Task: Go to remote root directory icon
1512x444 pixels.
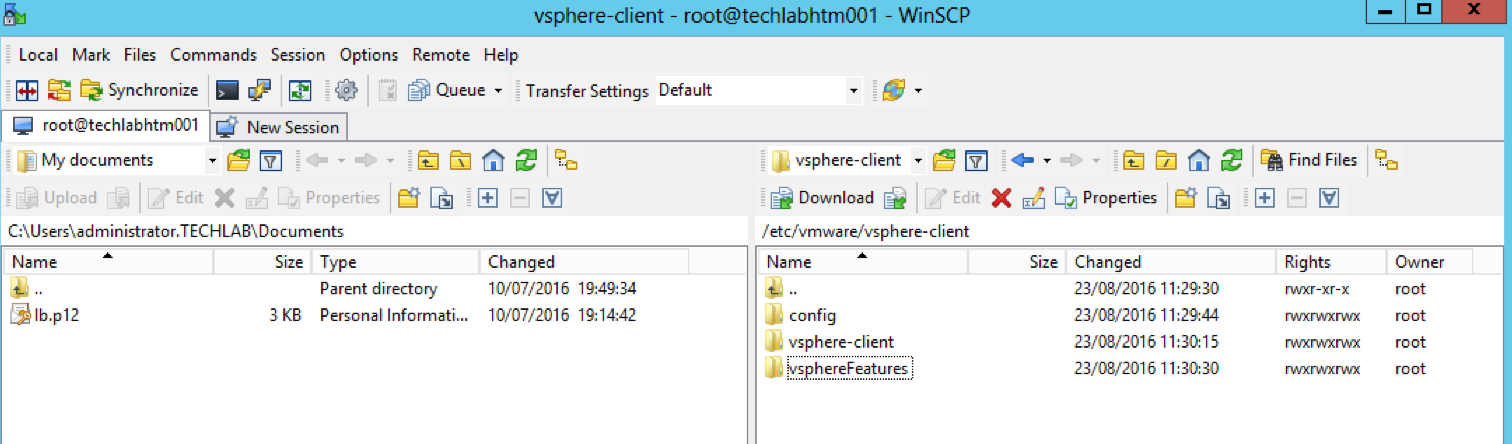Action: (x=1165, y=160)
